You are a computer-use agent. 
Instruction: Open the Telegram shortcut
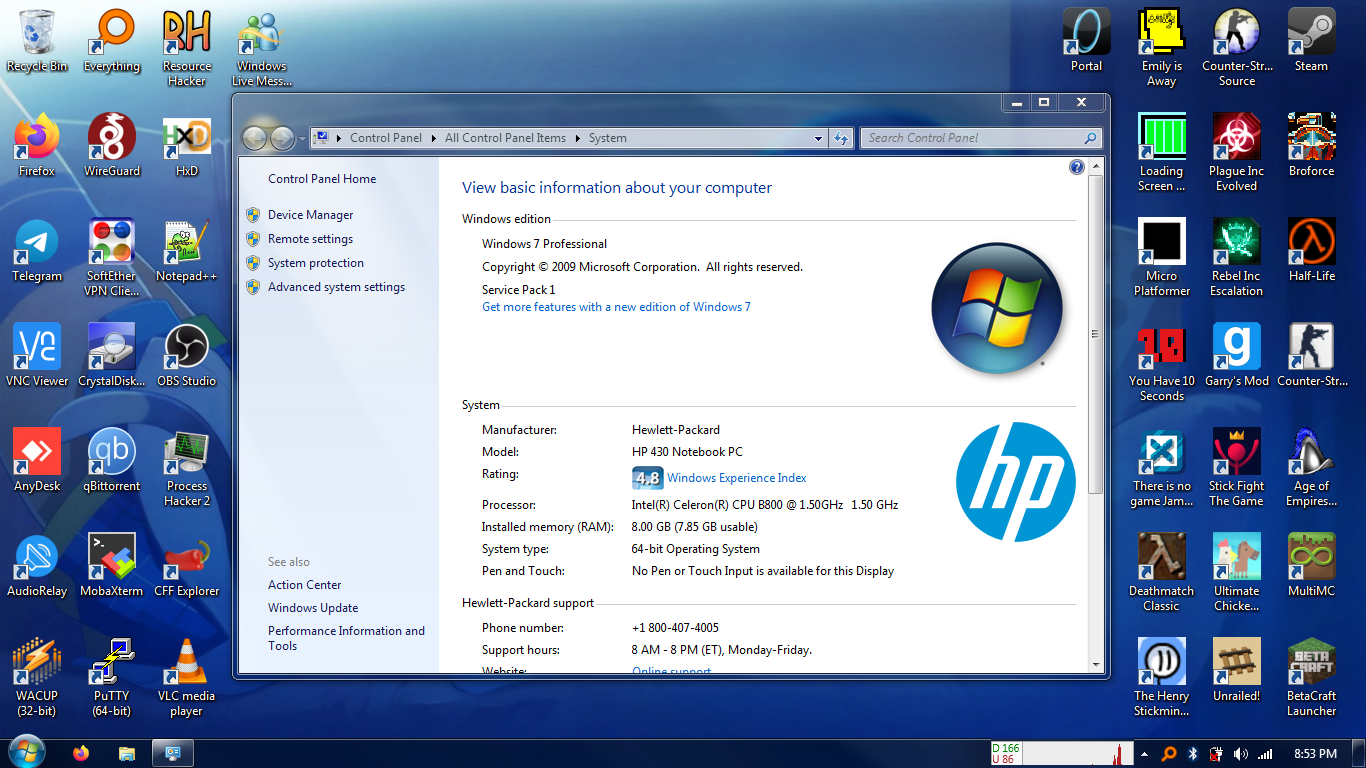(37, 245)
